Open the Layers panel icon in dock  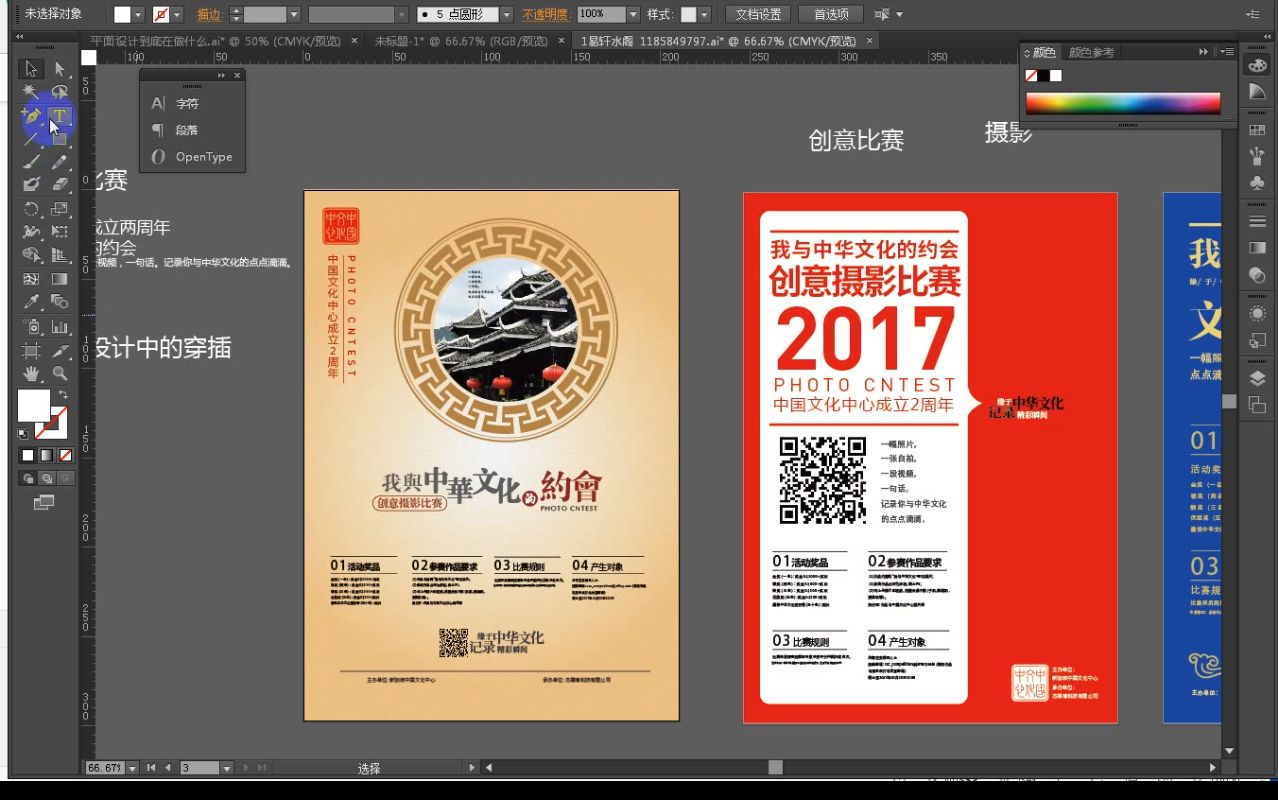pos(1257,379)
